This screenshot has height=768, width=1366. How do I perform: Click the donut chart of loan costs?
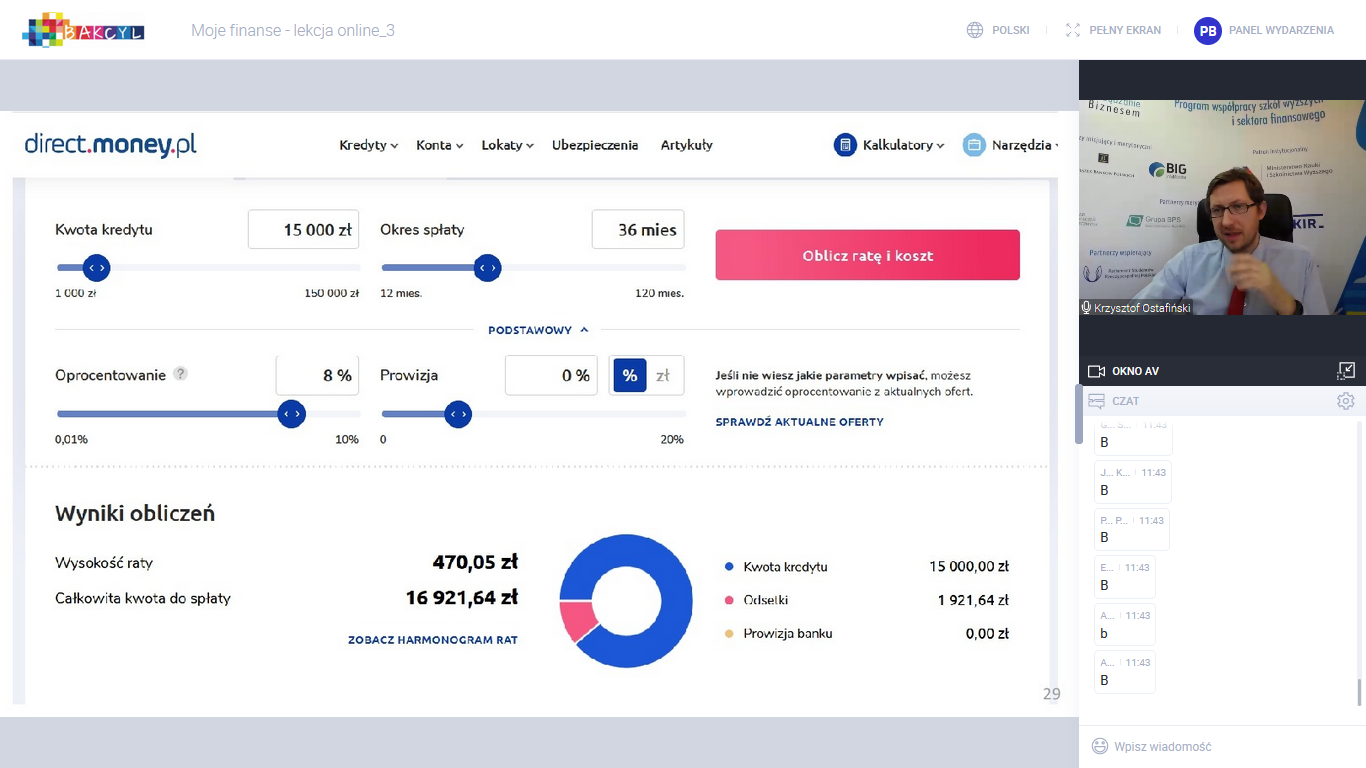626,601
